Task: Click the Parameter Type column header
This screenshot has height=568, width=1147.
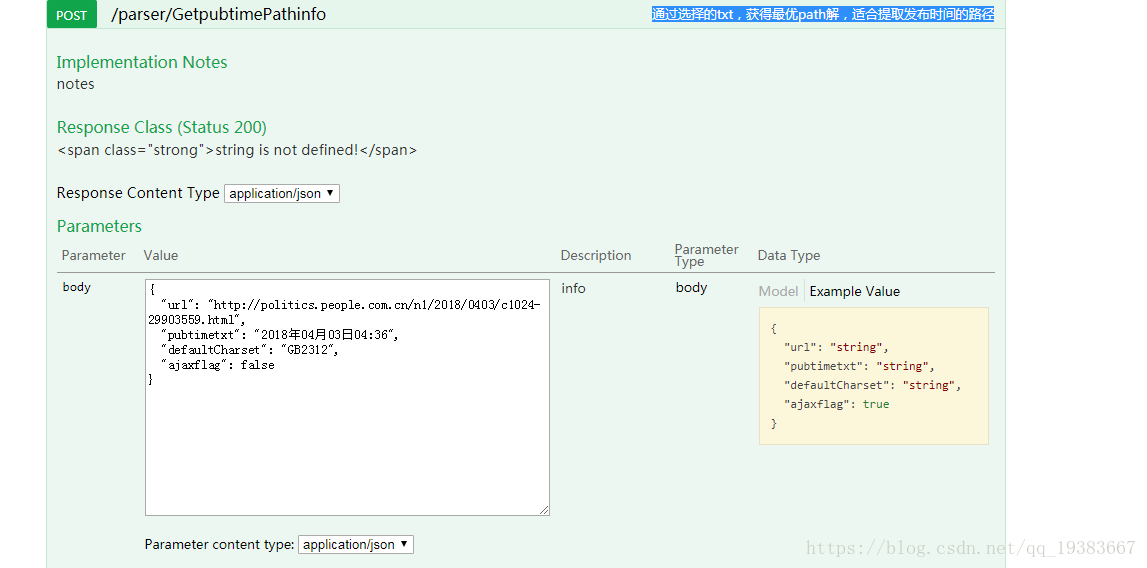Action: pos(706,255)
